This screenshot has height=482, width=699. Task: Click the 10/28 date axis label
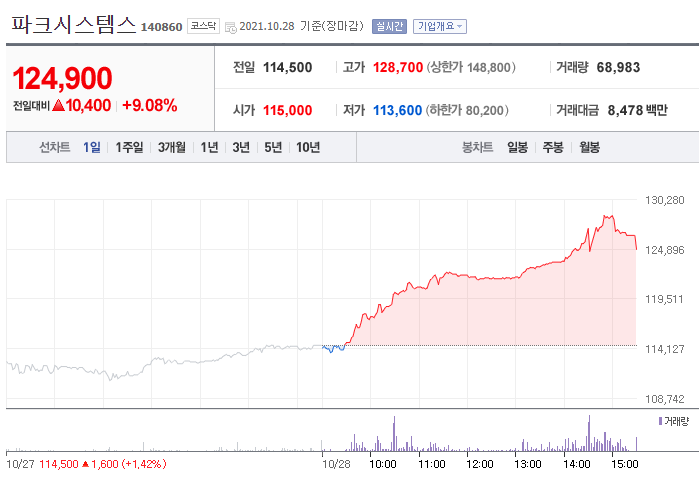click(336, 465)
